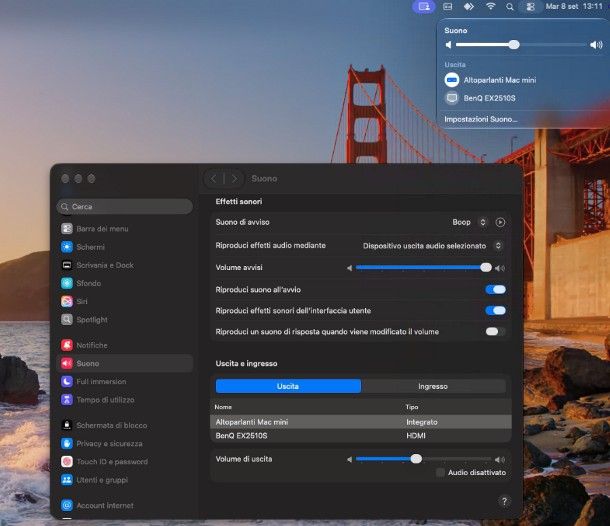The width and height of the screenshot is (610, 526).
Task: Open Barra dei menu settings icon
Action: 67,228
